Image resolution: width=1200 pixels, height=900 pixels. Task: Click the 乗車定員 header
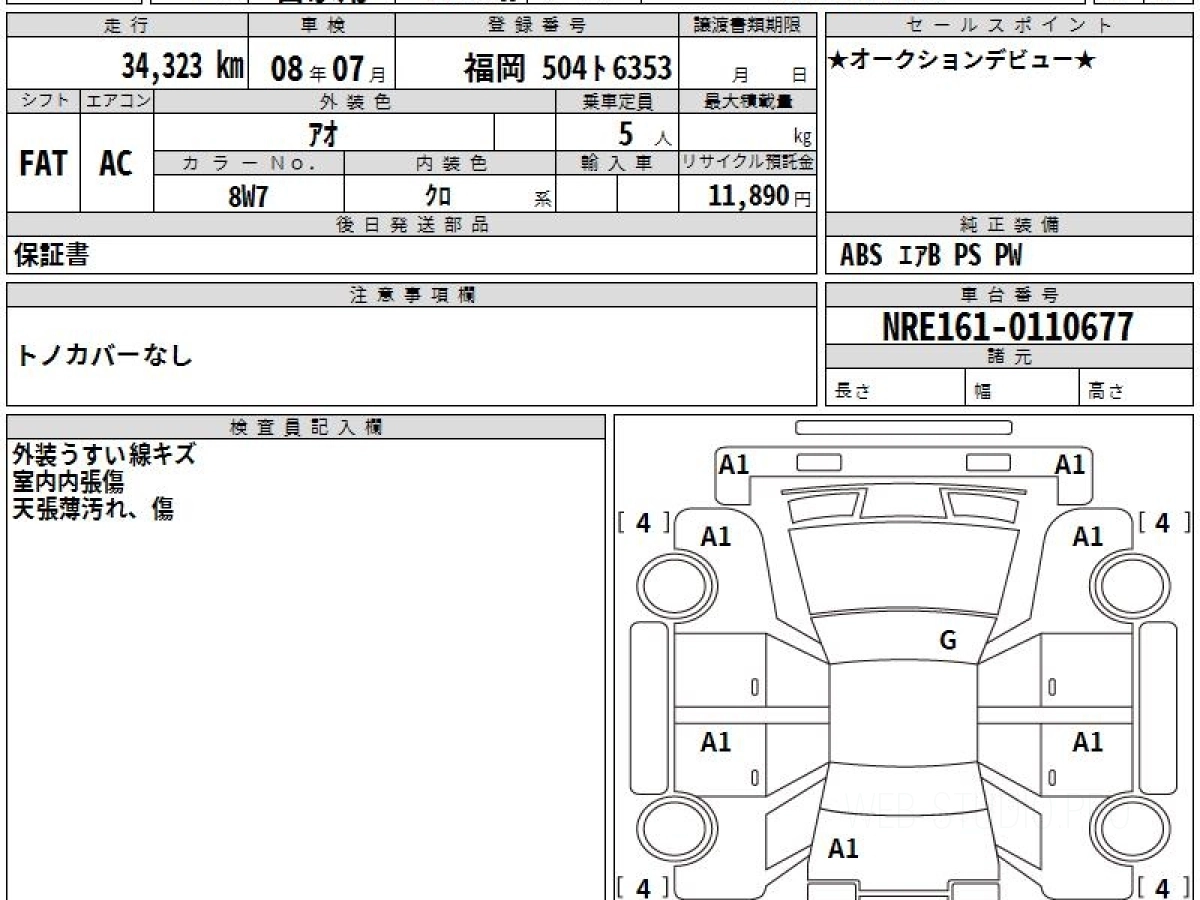pyautogui.click(x=617, y=101)
